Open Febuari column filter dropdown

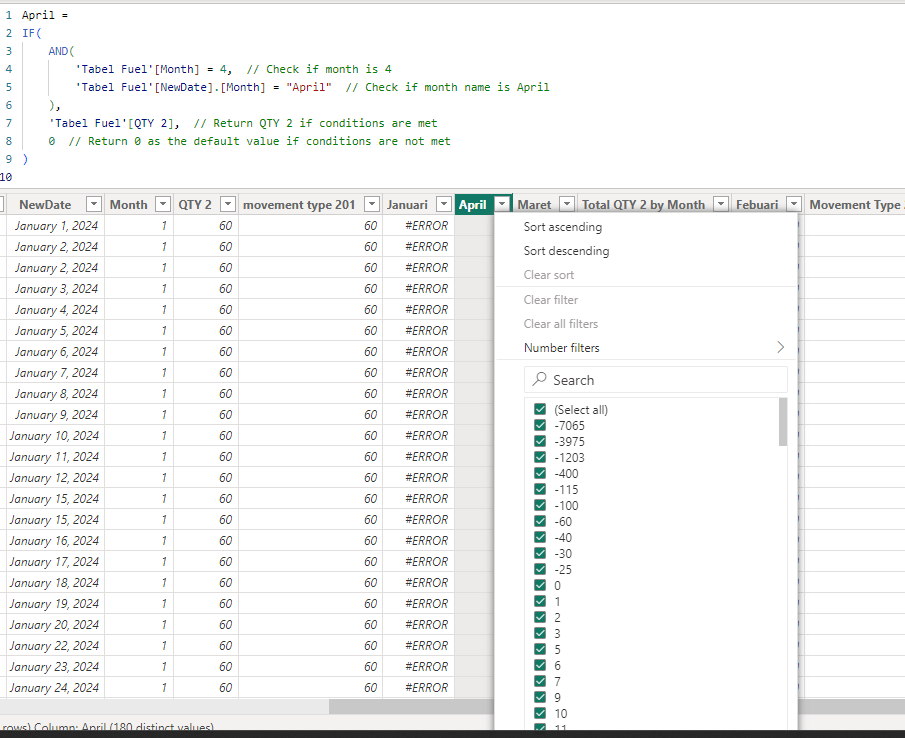click(x=794, y=204)
